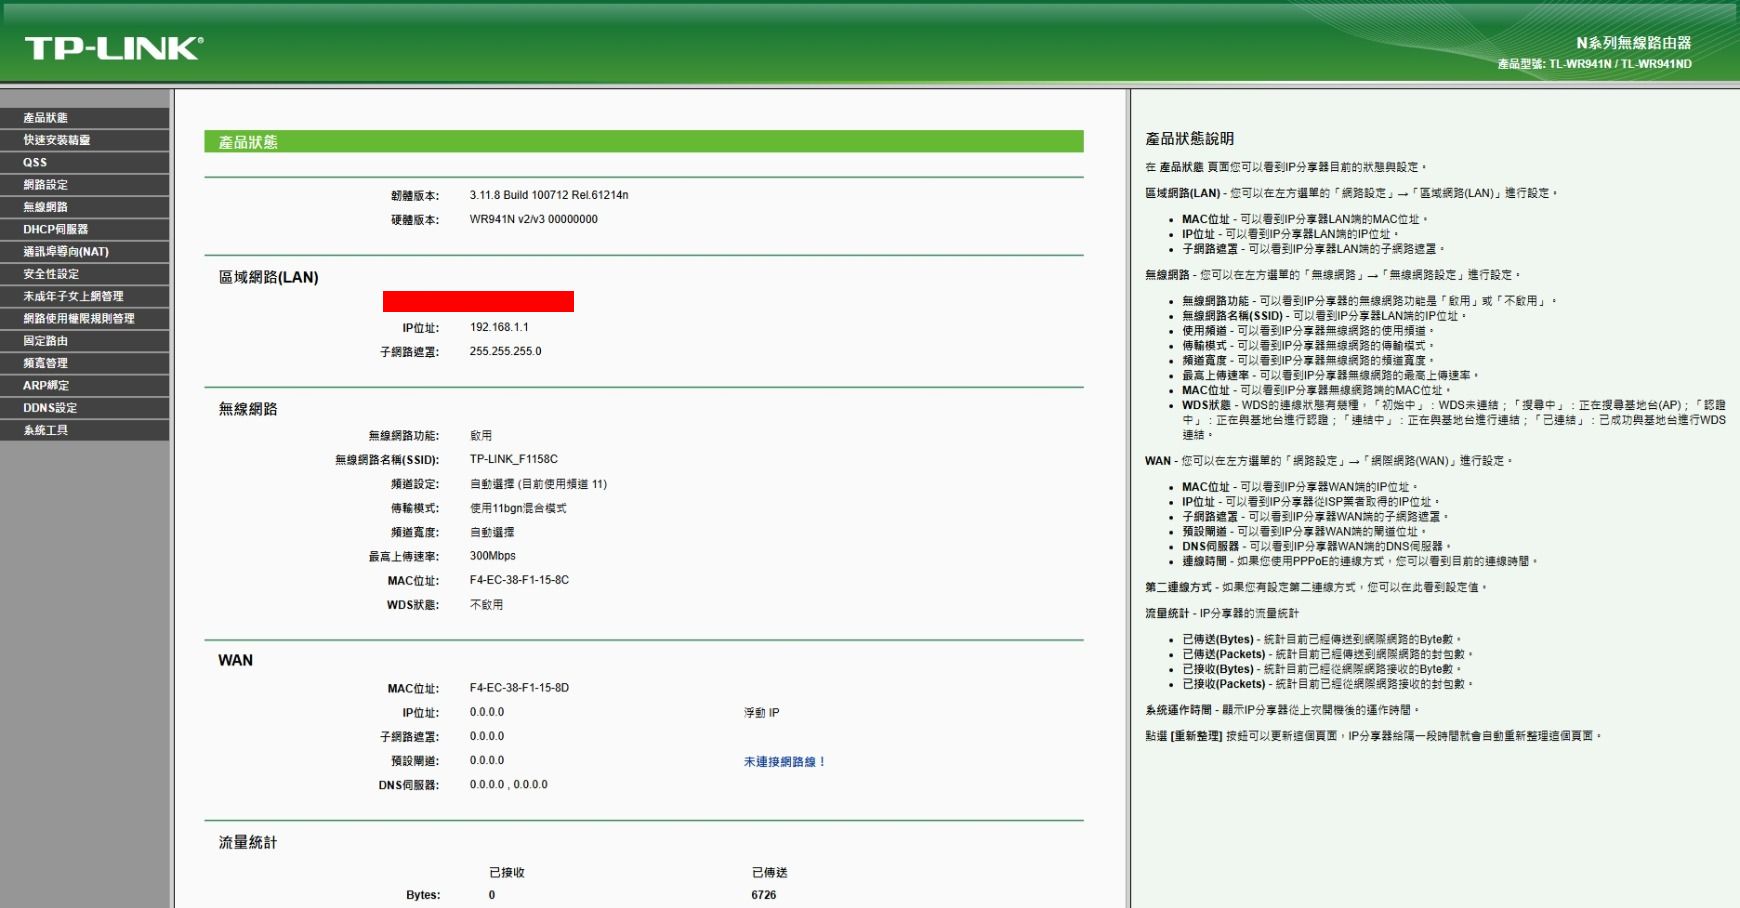Viewport: 1740px width, 908px height.
Task: Open 網路設定 network settings
Action: 44,184
